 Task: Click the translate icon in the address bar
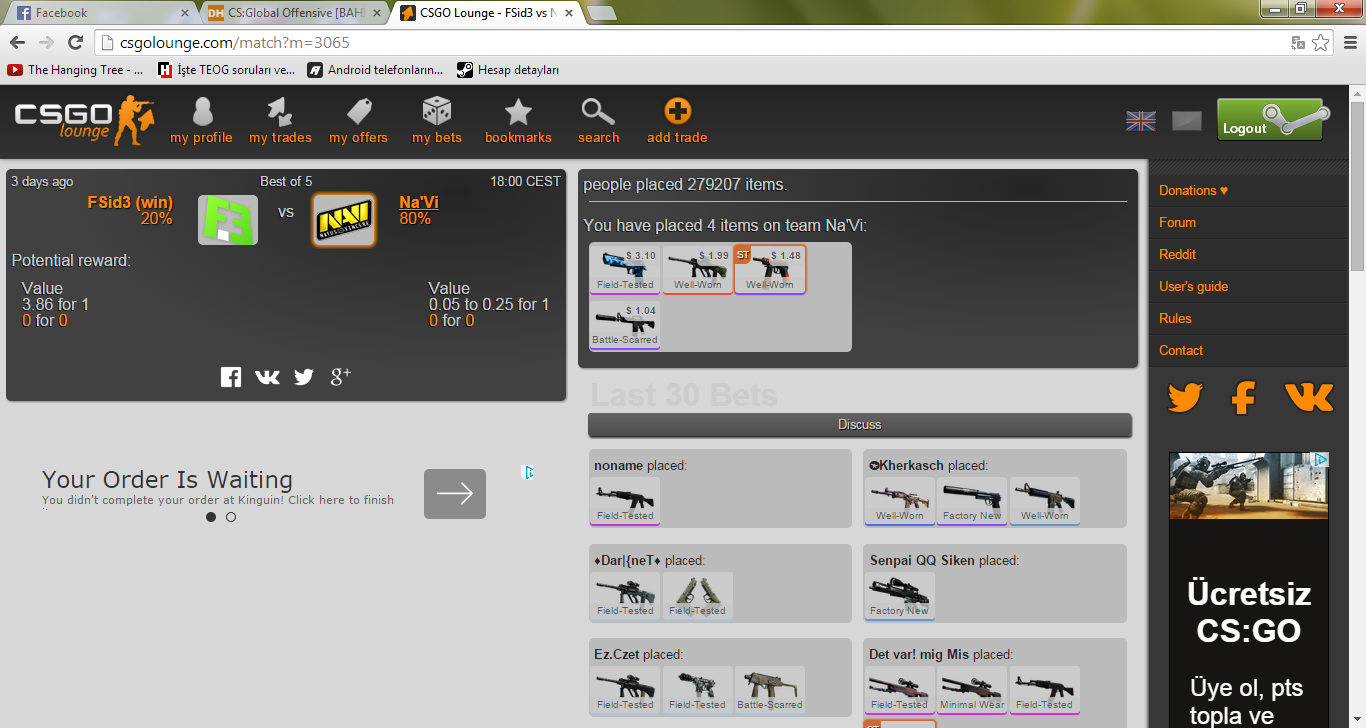(1298, 43)
